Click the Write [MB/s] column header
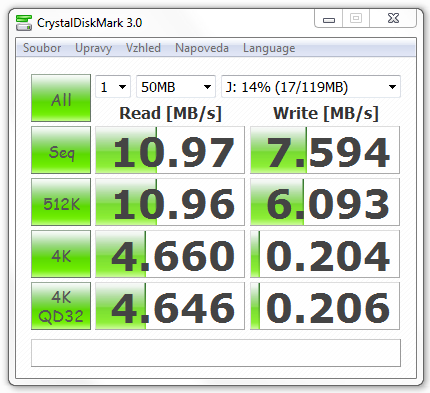The image size is (430, 393). click(326, 114)
